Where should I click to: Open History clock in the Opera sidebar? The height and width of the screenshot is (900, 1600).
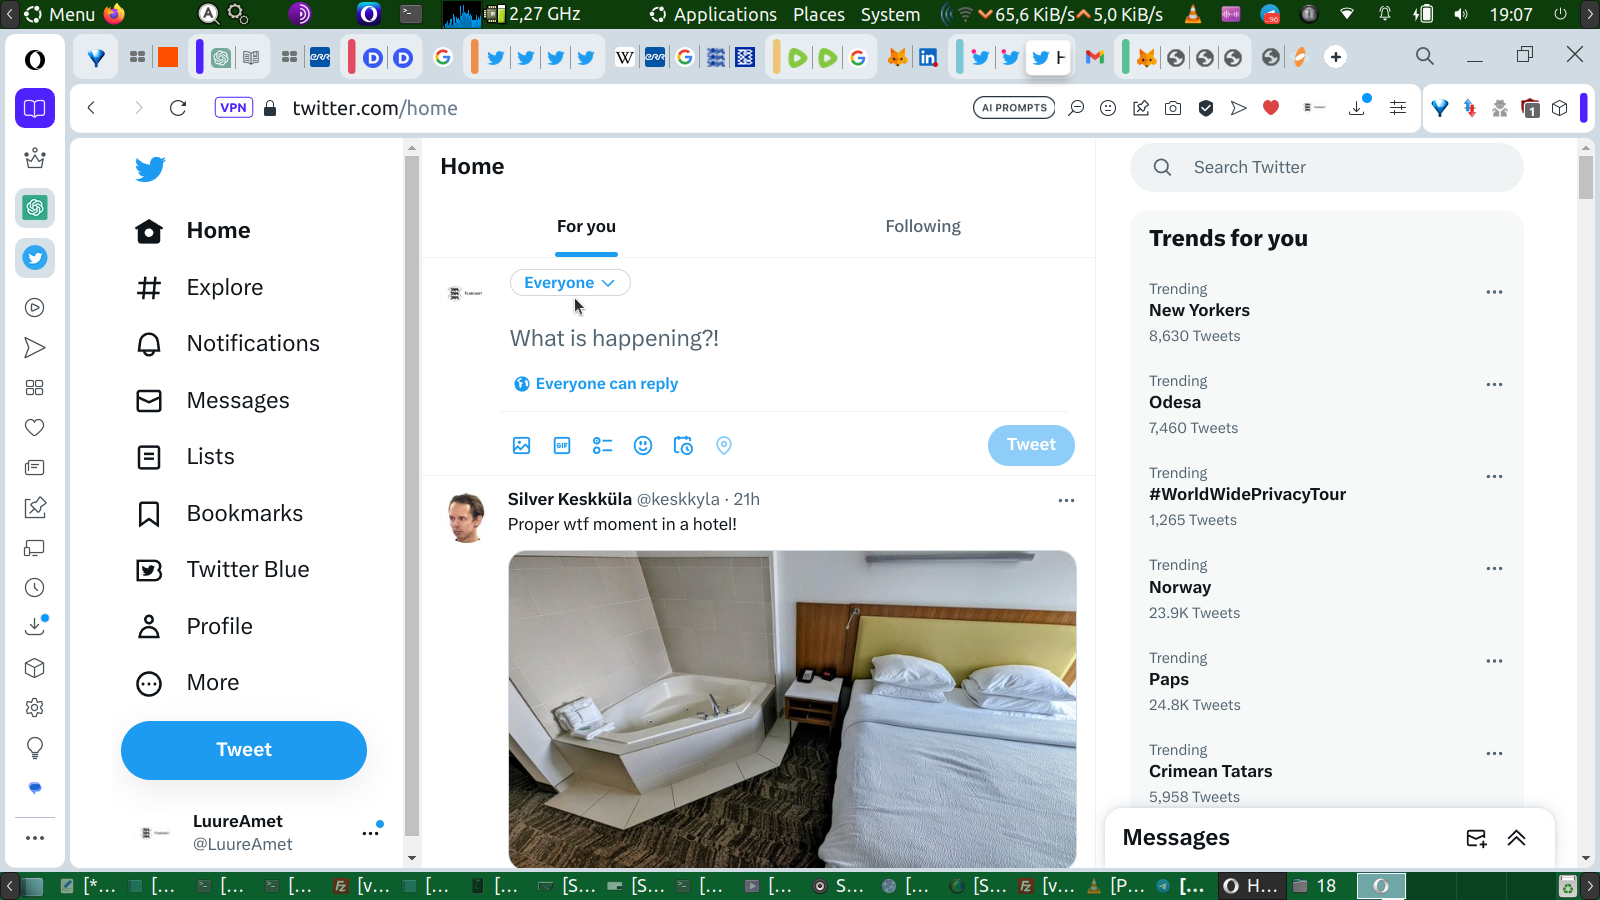click(35, 588)
